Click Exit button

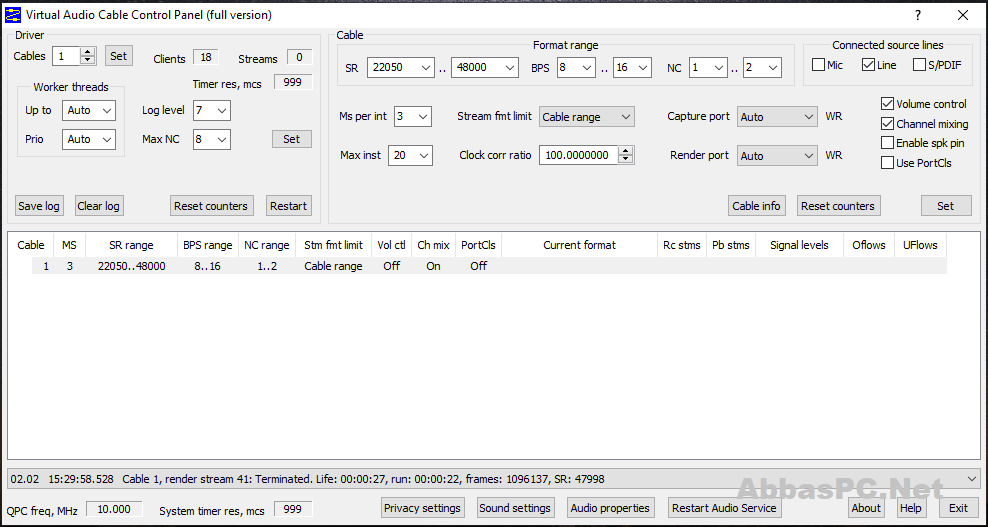[958, 507]
